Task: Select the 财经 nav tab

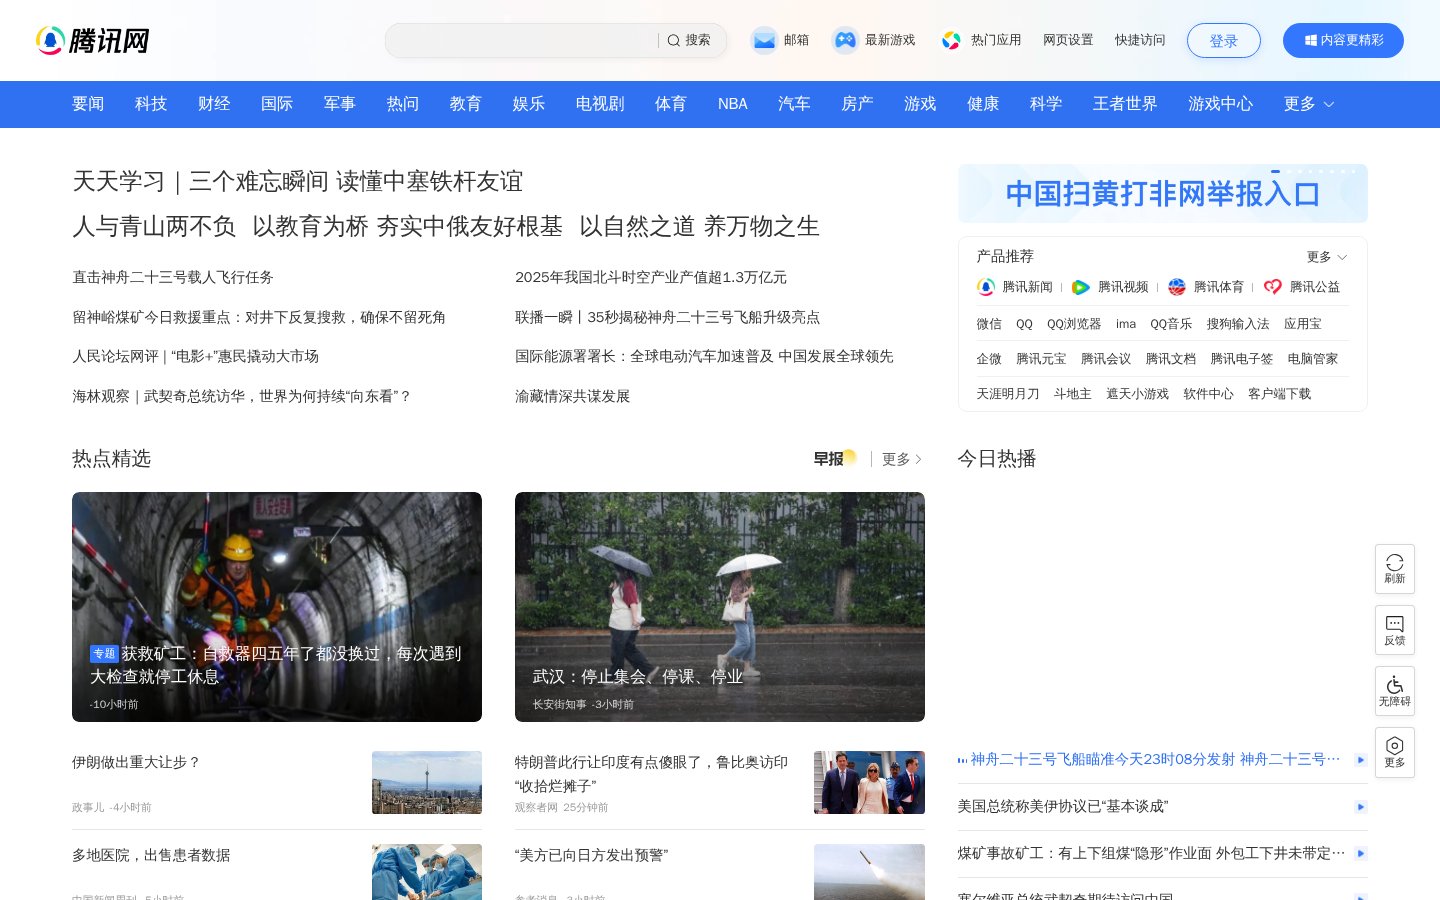Action: point(214,104)
